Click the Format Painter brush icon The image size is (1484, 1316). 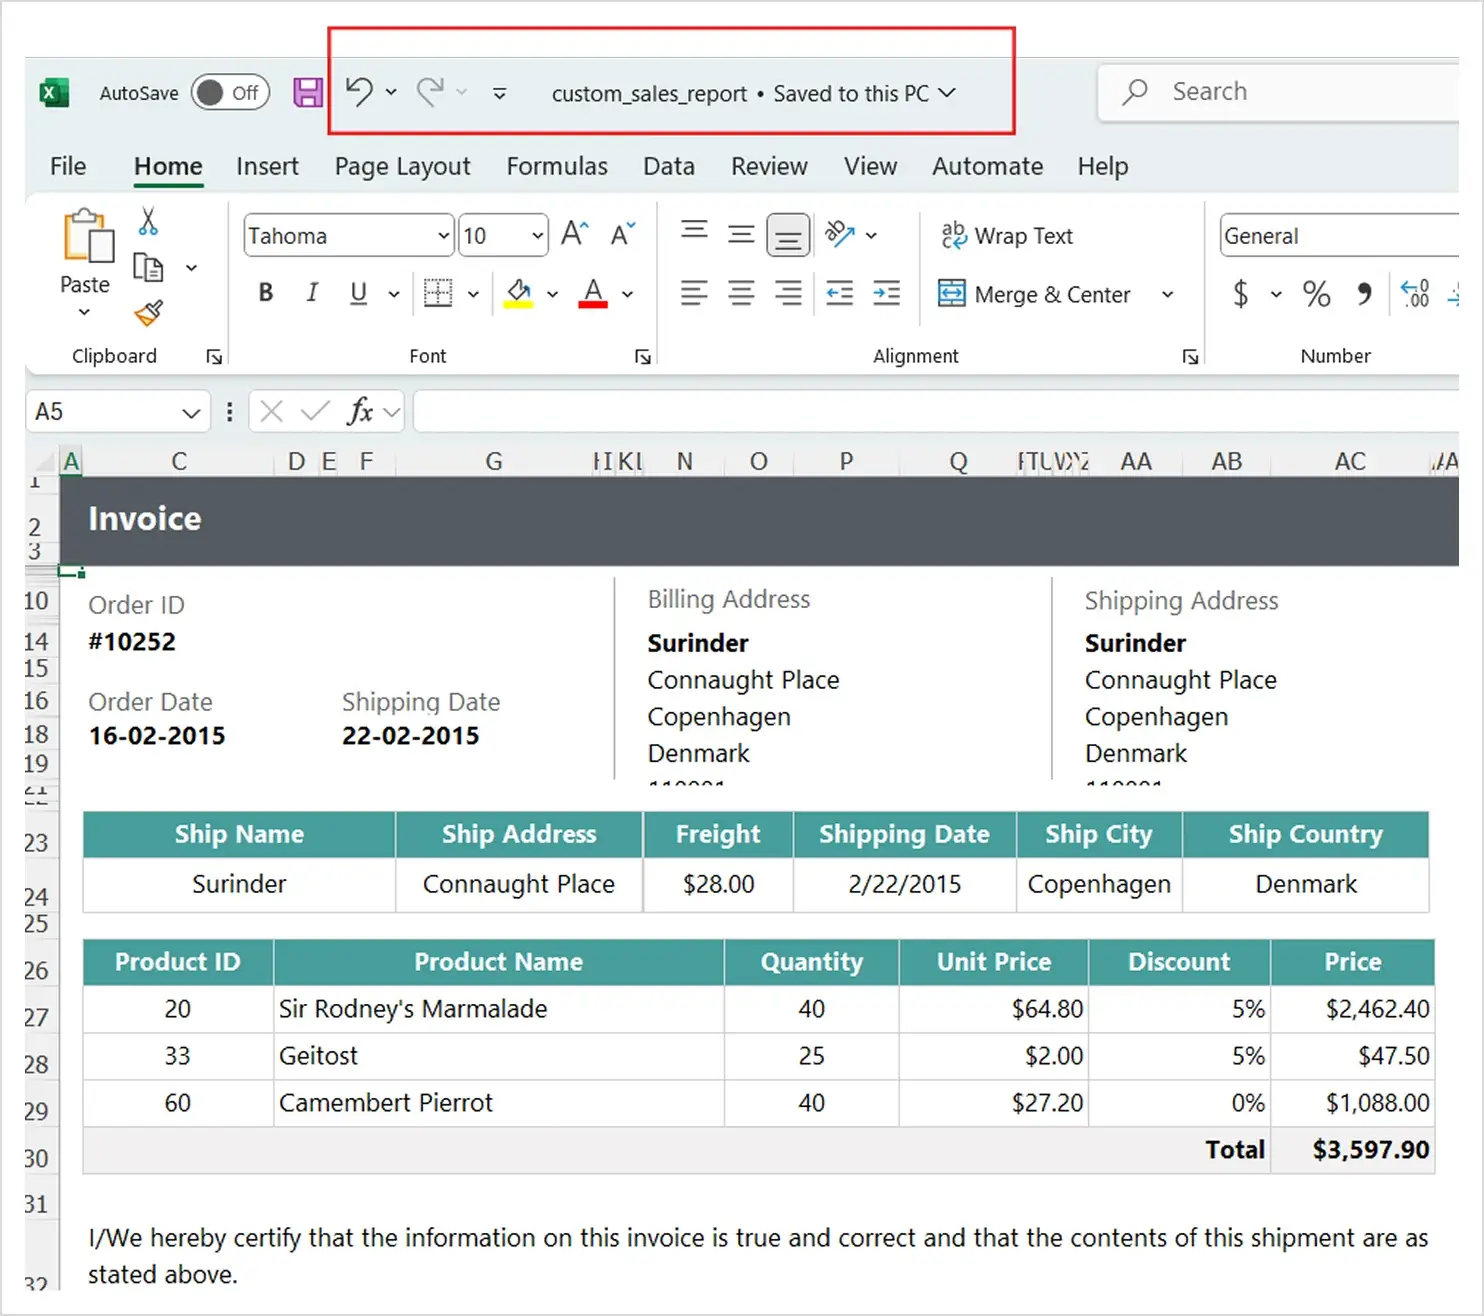[148, 313]
